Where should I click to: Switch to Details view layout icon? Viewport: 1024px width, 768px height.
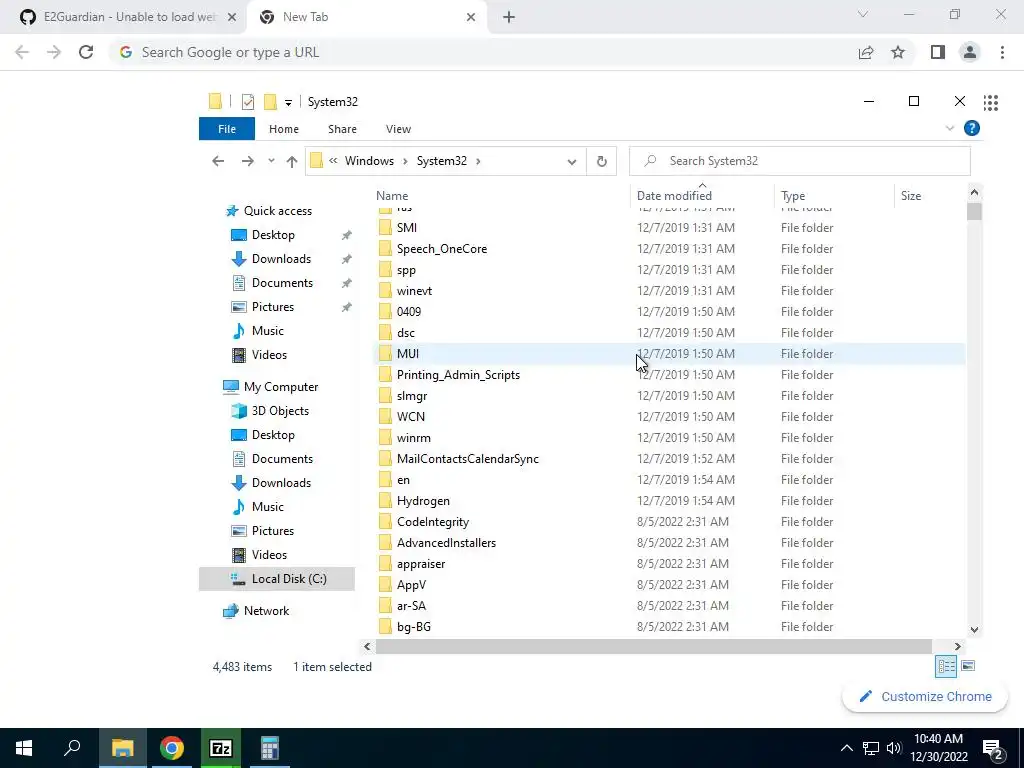click(946, 666)
